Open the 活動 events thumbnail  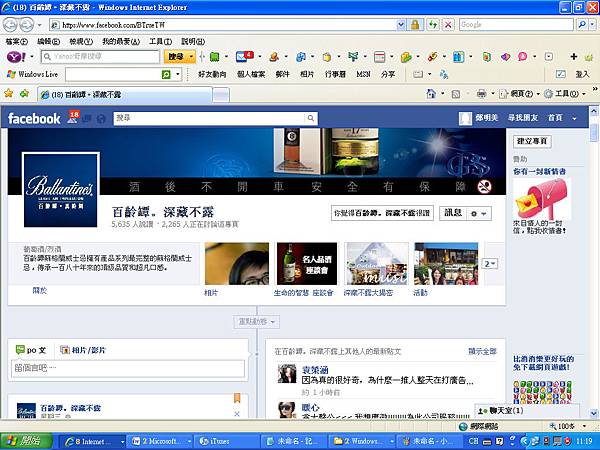pos(446,264)
